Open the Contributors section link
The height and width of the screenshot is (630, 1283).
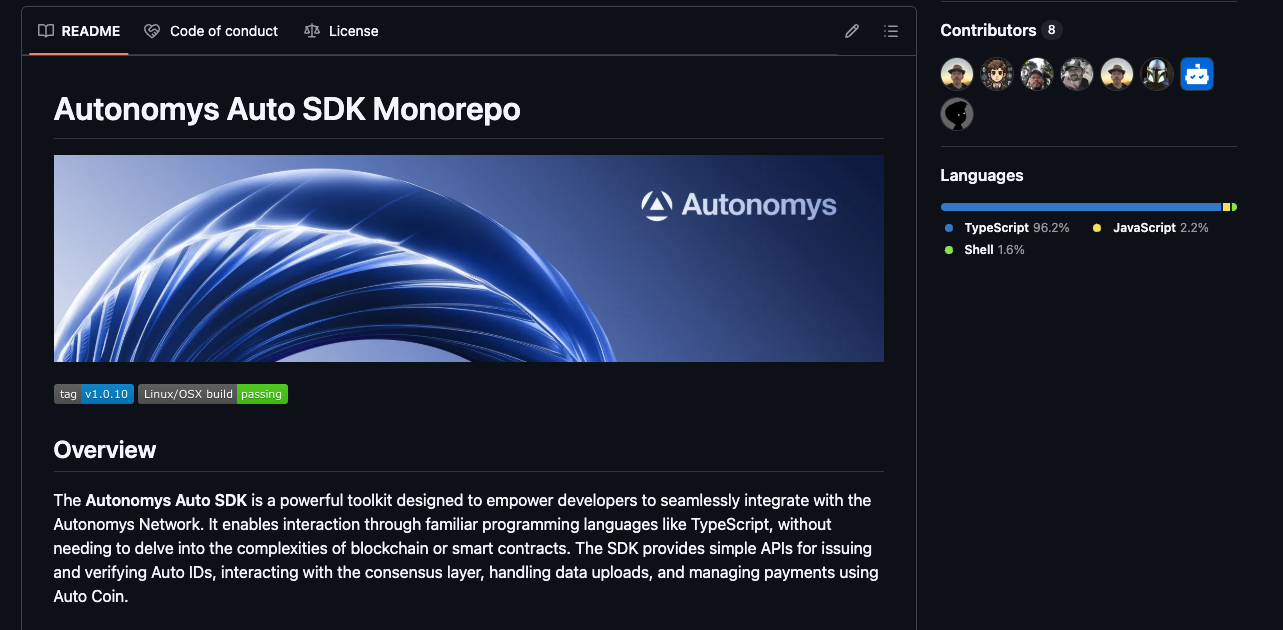point(988,29)
